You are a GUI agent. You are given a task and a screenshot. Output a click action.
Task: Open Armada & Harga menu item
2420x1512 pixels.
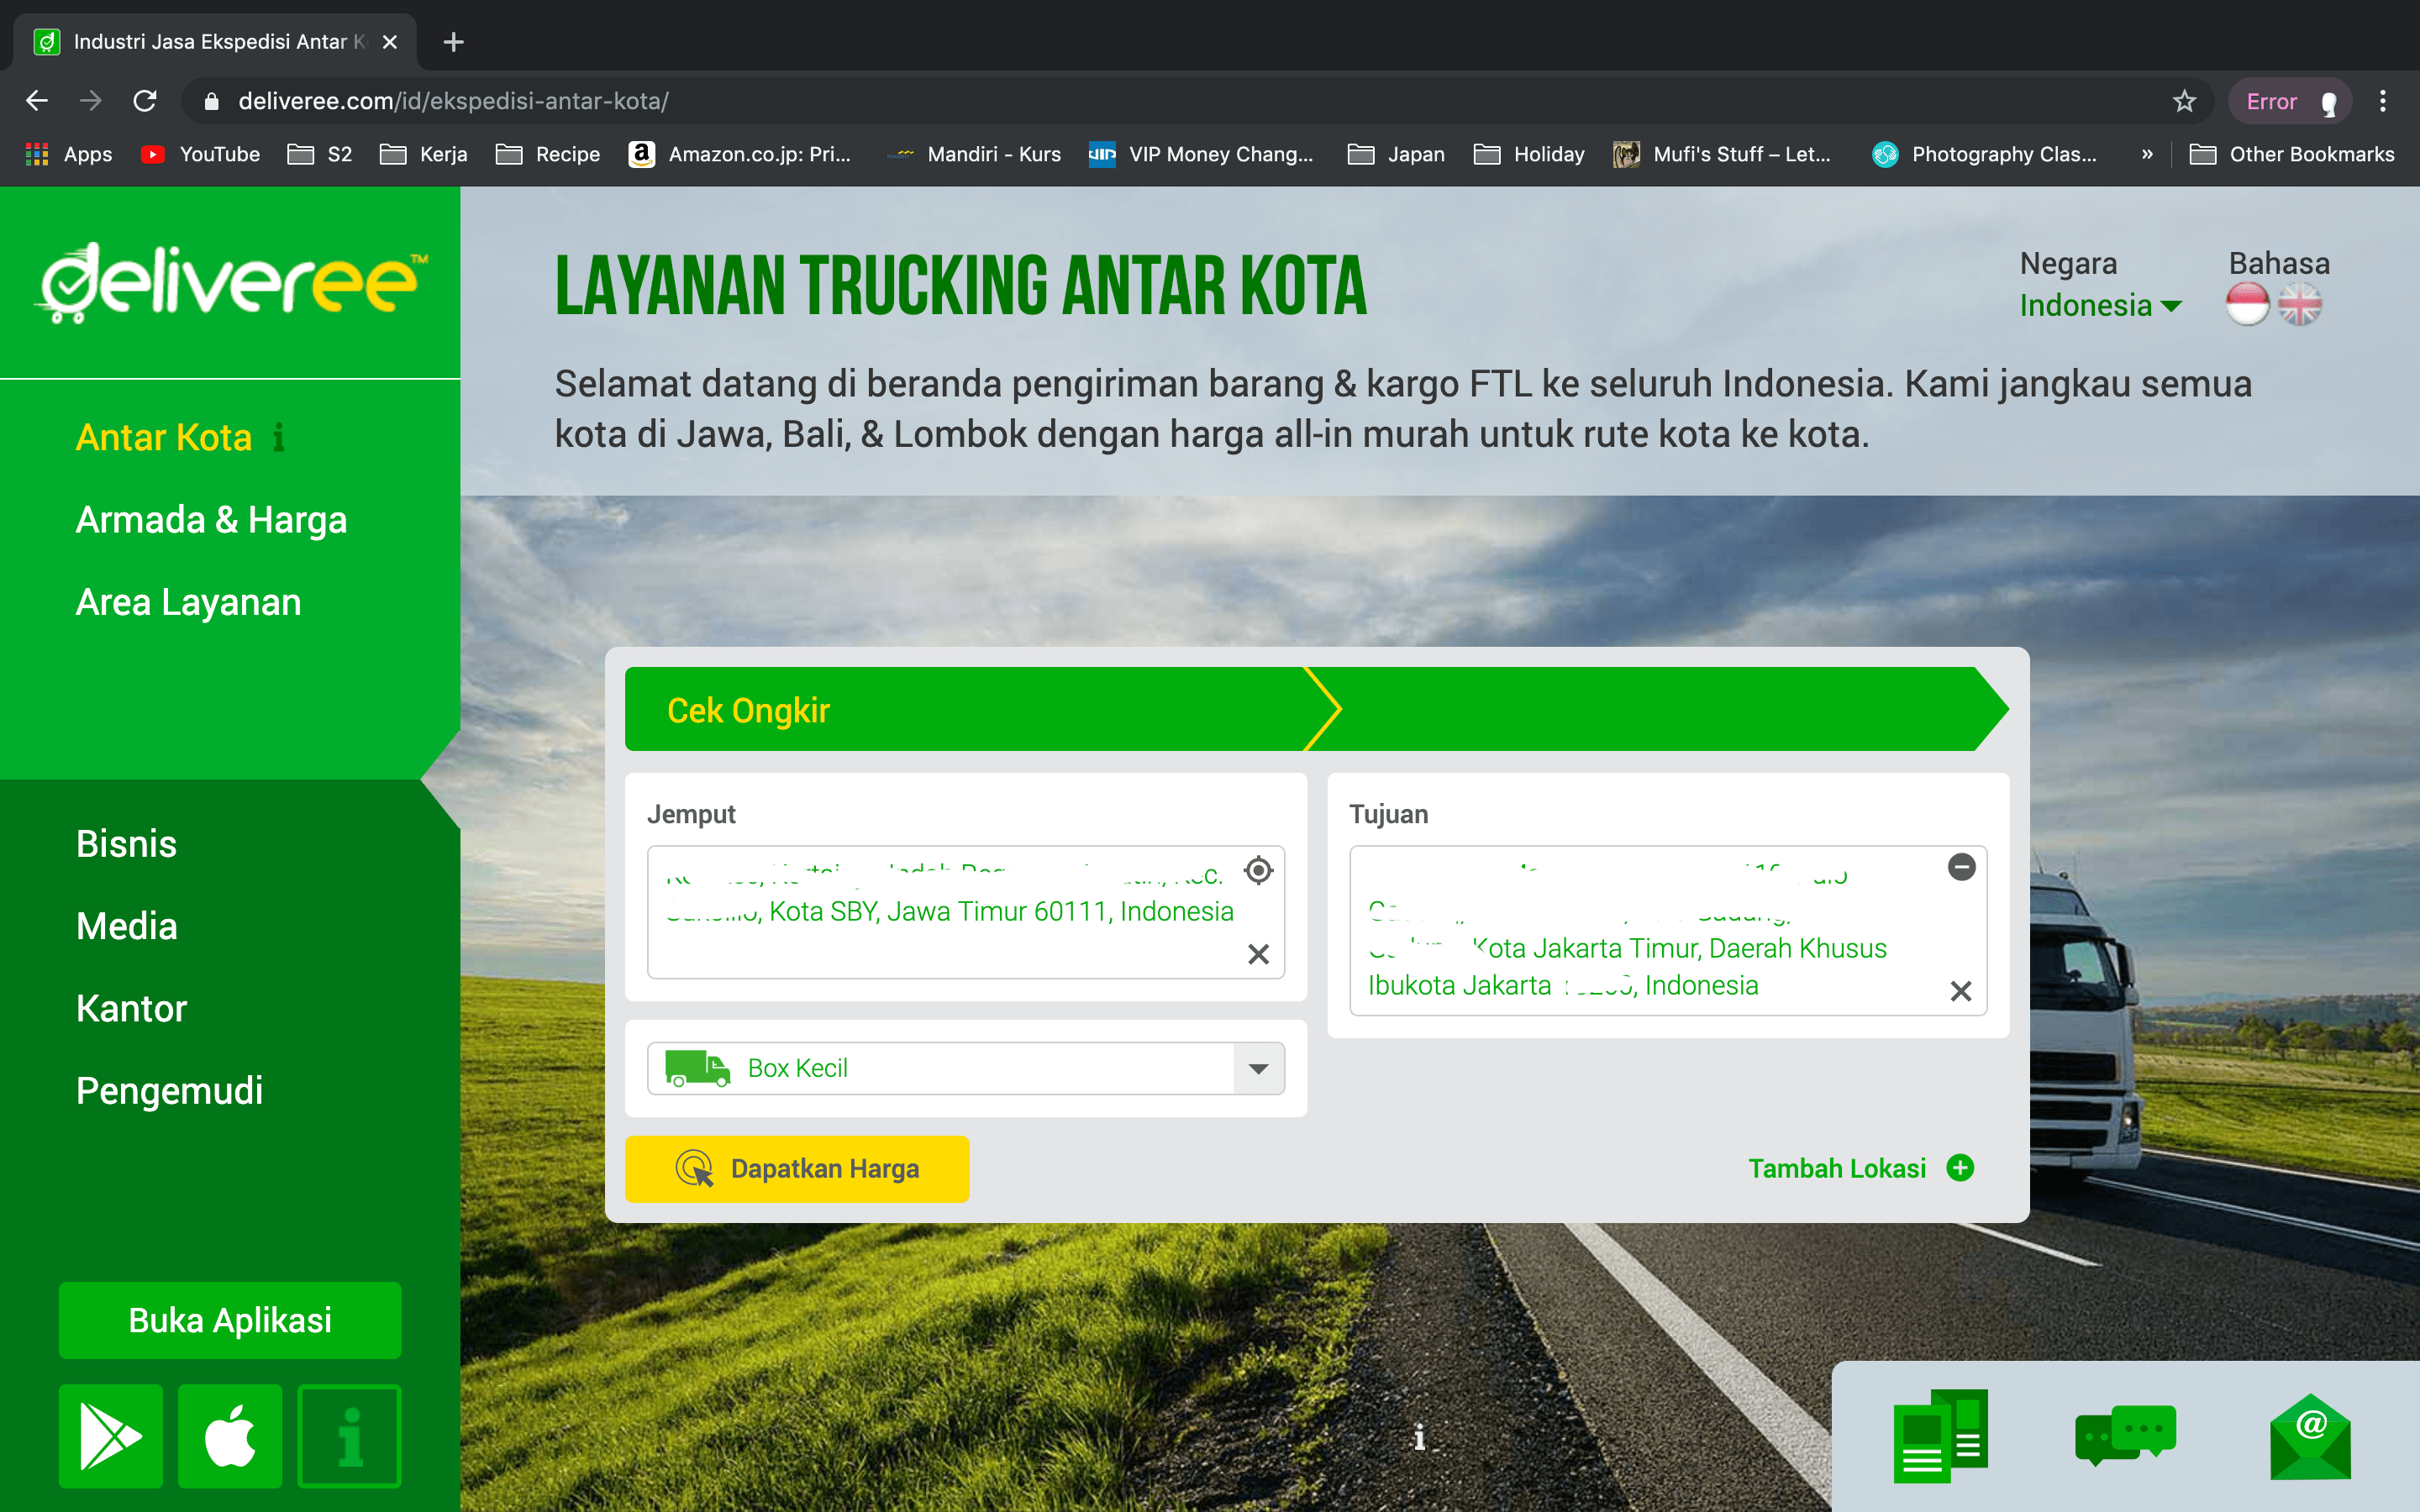(x=211, y=520)
